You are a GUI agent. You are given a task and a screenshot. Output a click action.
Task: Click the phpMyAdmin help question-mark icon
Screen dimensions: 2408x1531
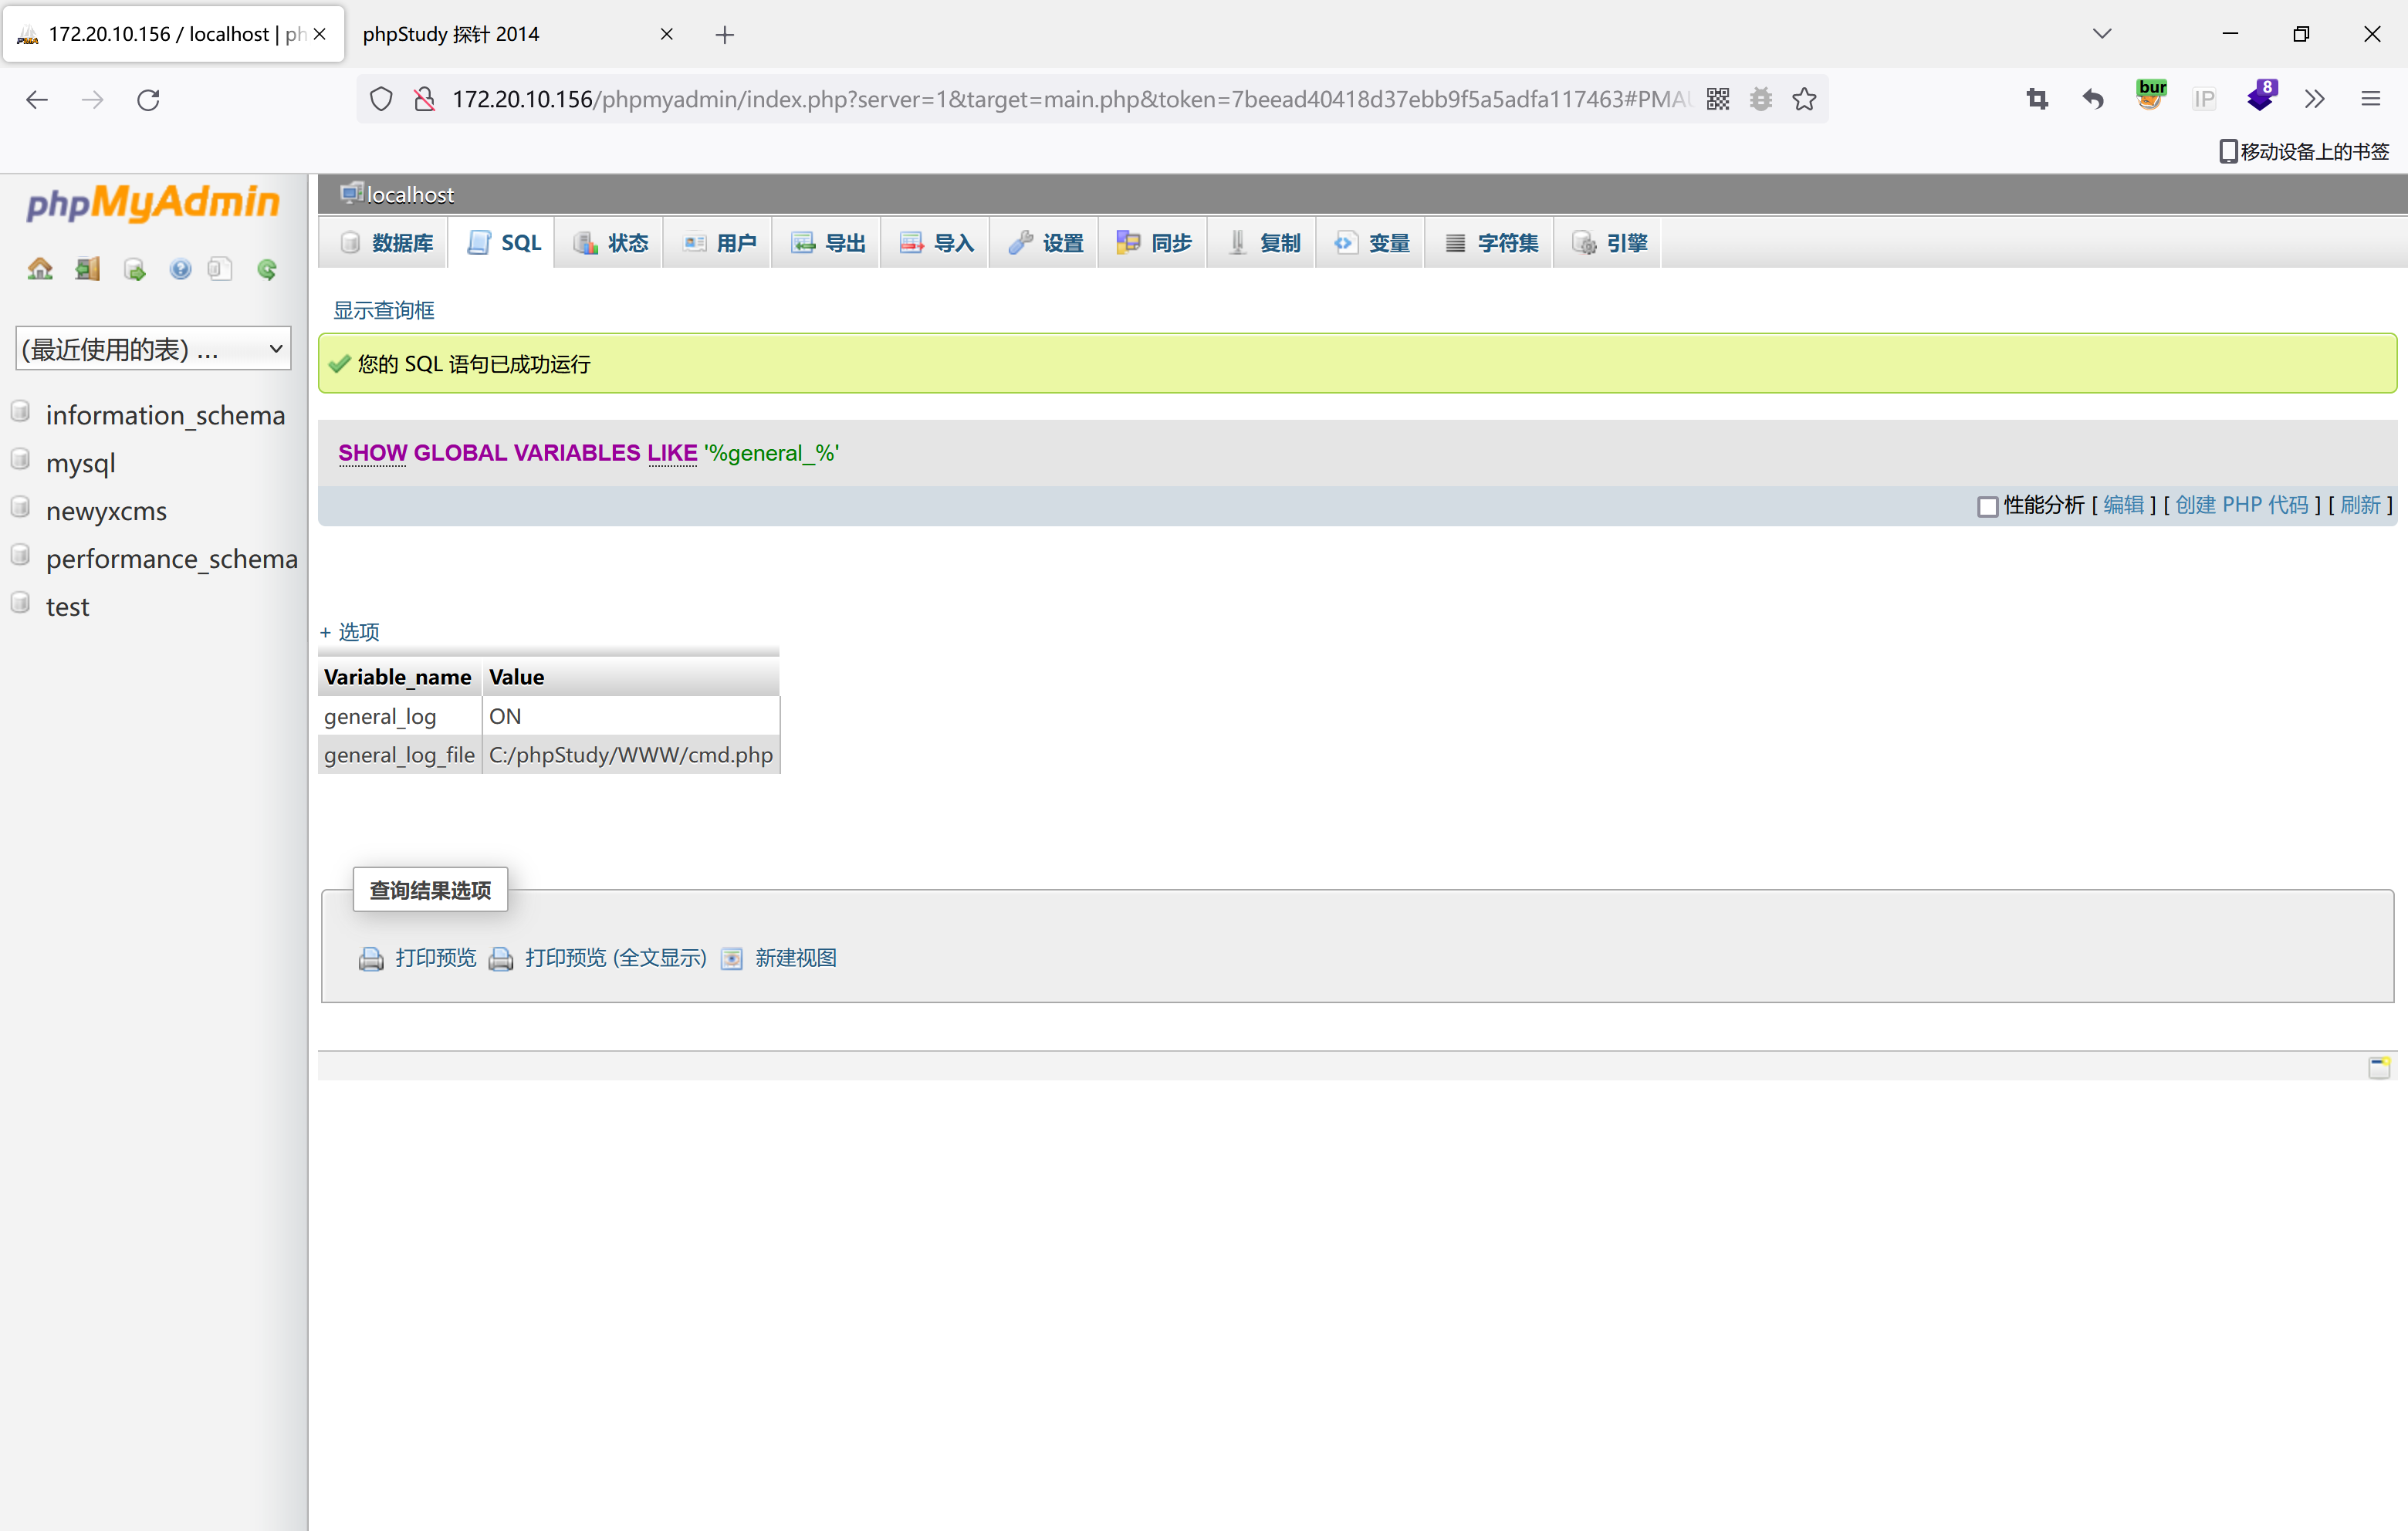(x=180, y=268)
